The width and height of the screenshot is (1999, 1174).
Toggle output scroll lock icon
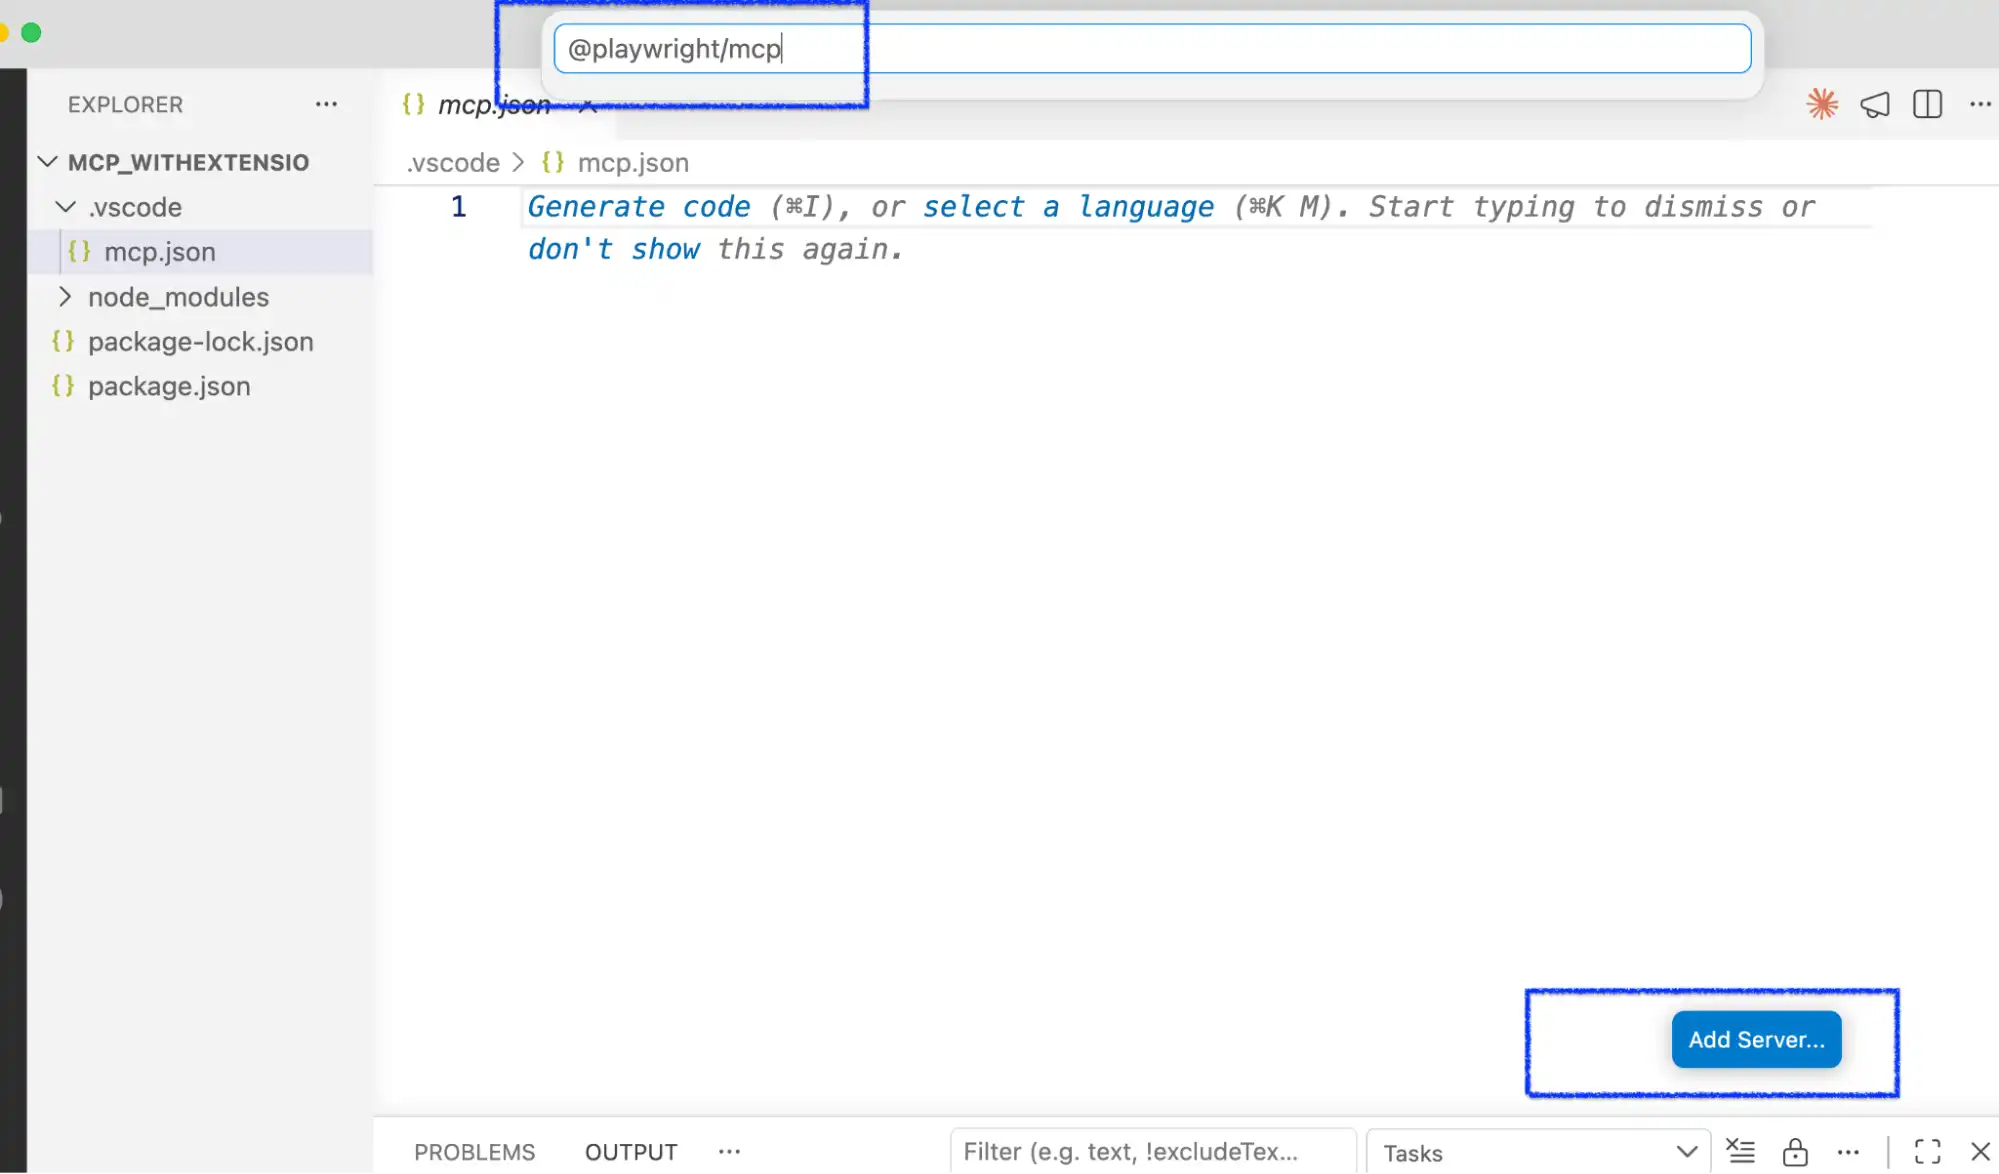pos(1795,1151)
